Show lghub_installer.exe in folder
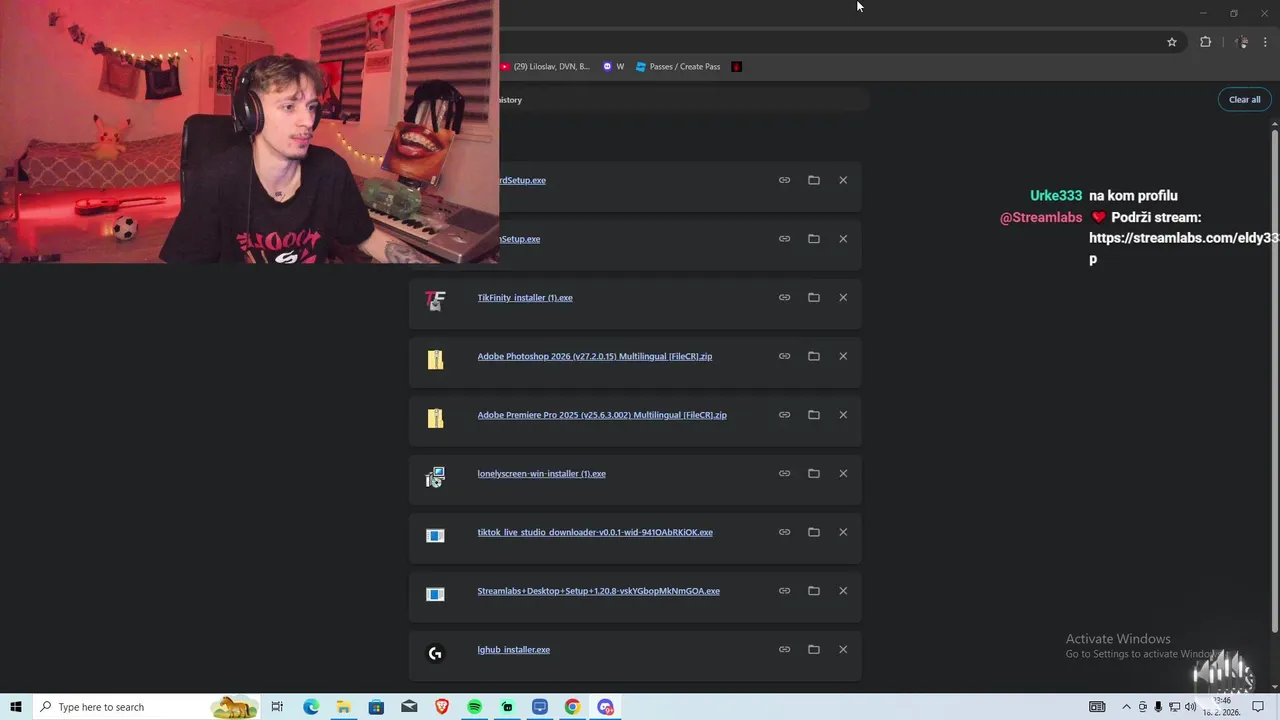 pos(813,649)
